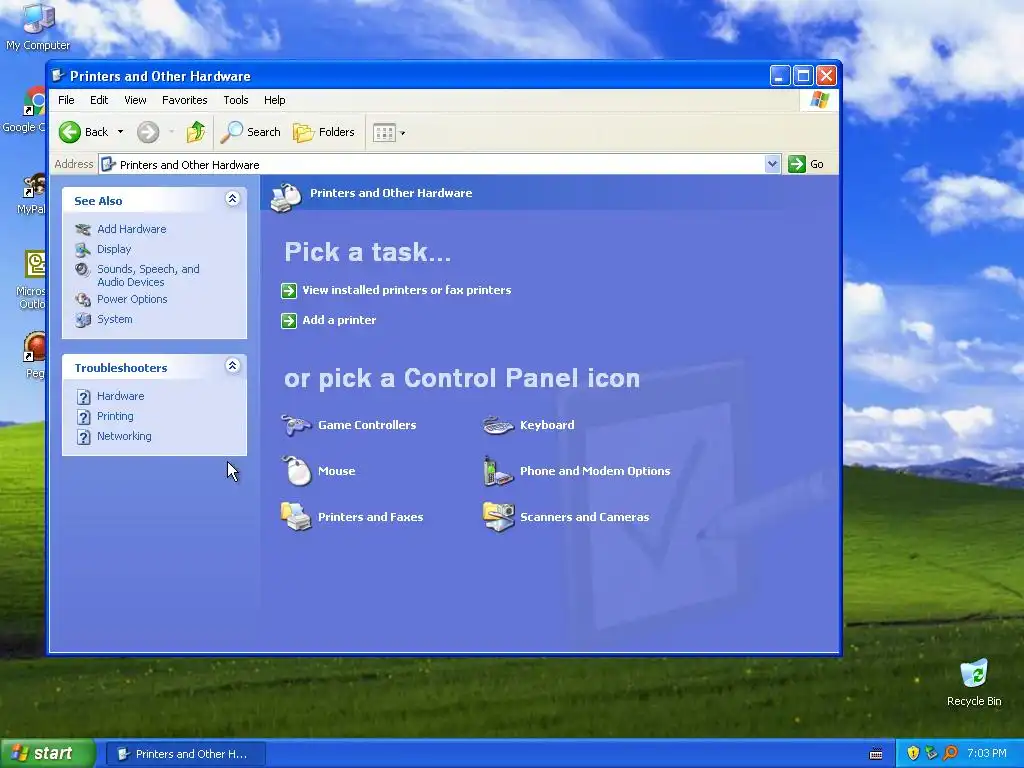Image resolution: width=1024 pixels, height=768 pixels.
Task: Click the Scanners and Cameras icon
Action: tap(498, 517)
